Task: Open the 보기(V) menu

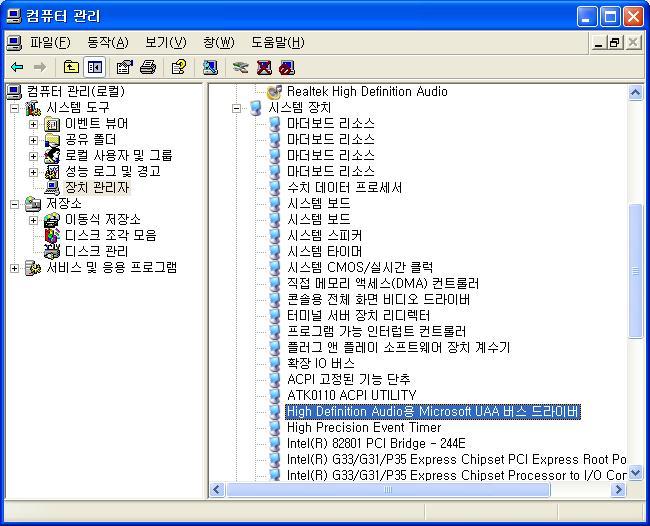Action: (x=166, y=42)
